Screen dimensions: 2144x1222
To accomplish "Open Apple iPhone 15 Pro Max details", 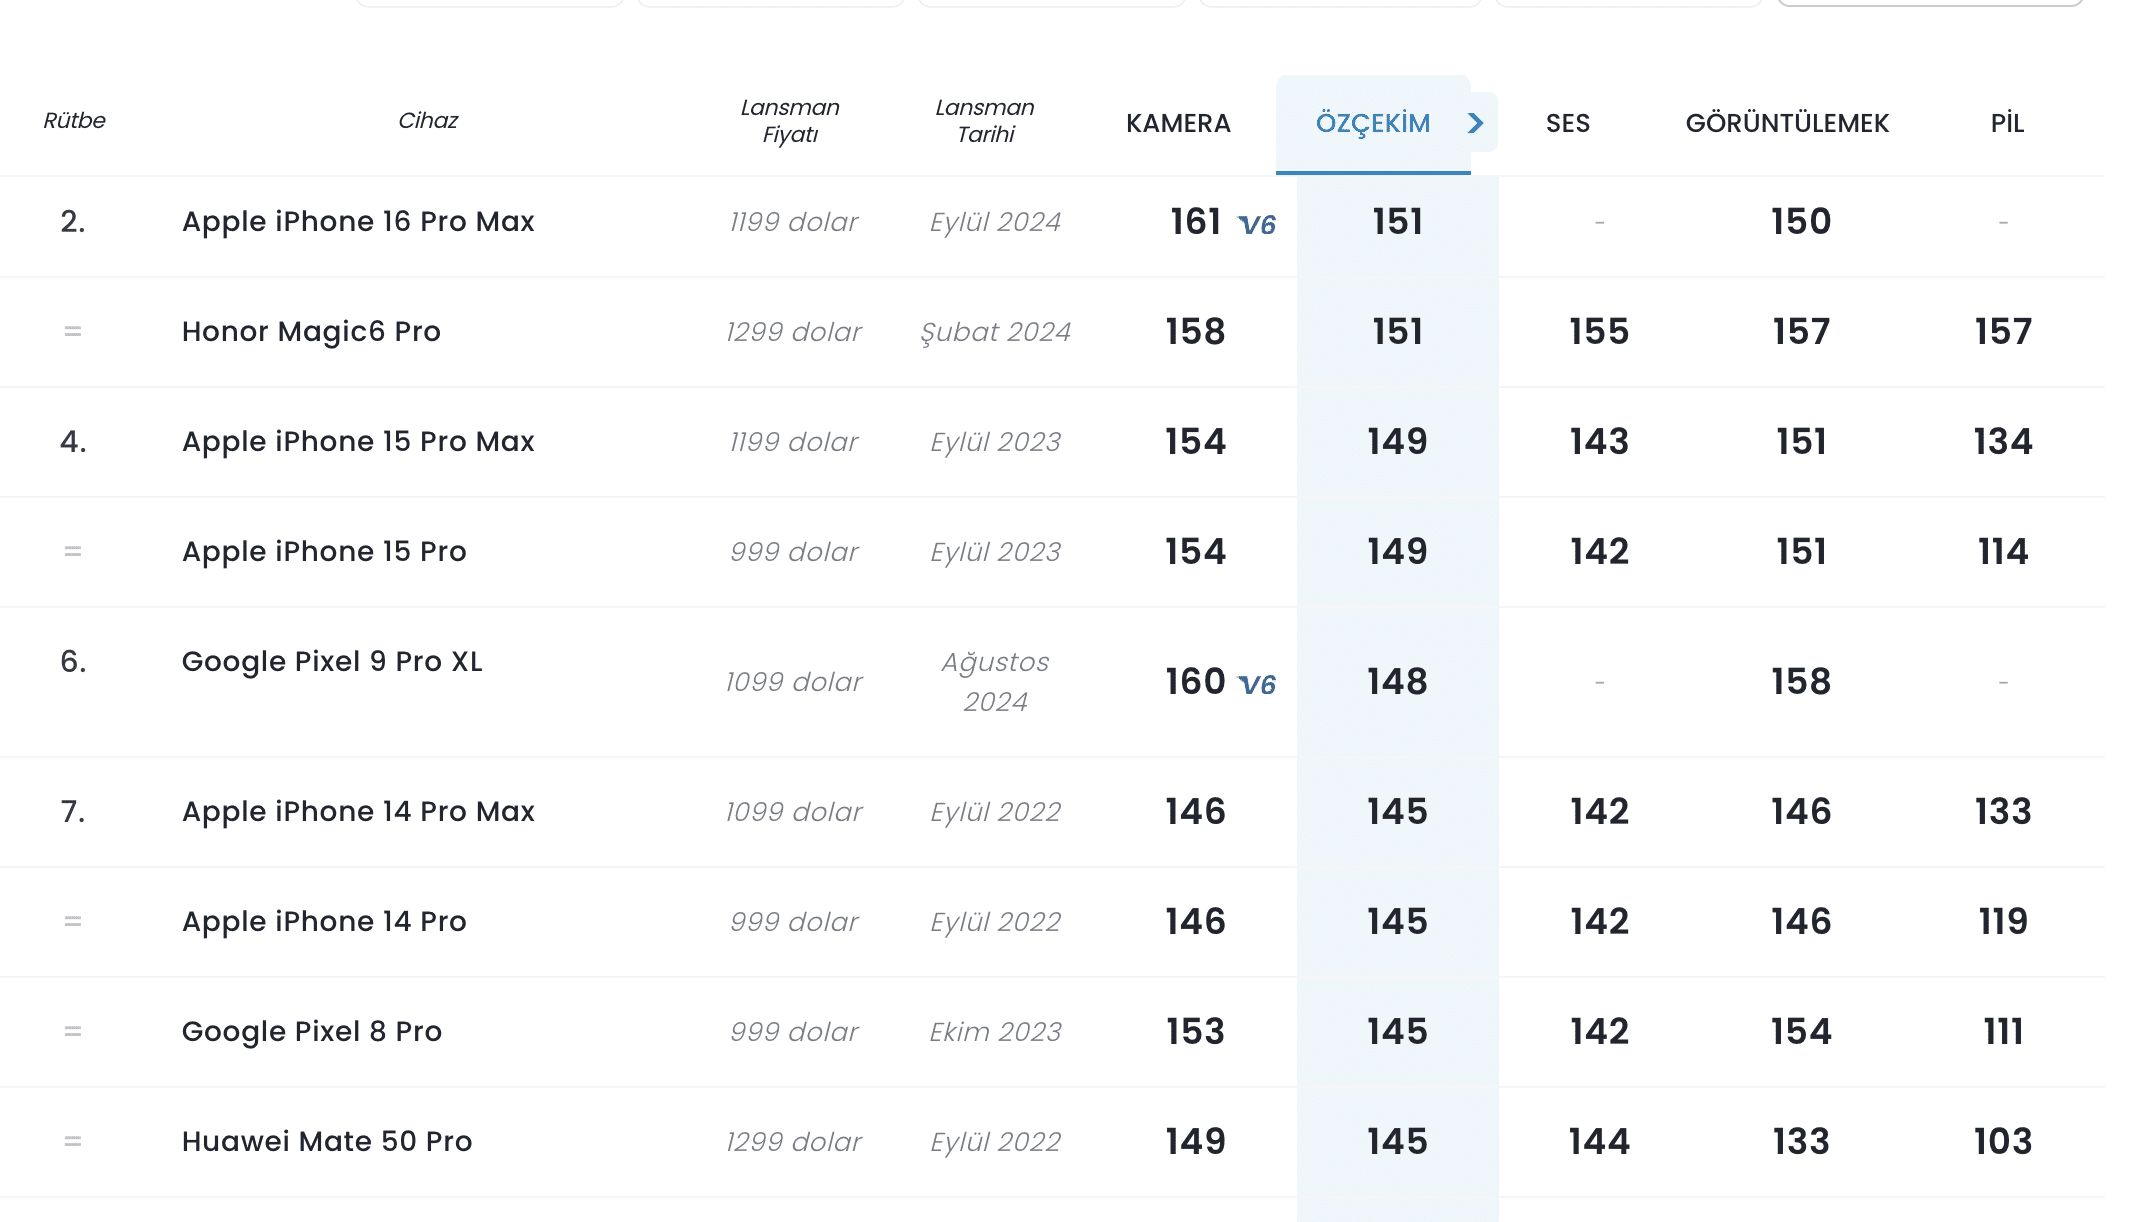I will [358, 441].
